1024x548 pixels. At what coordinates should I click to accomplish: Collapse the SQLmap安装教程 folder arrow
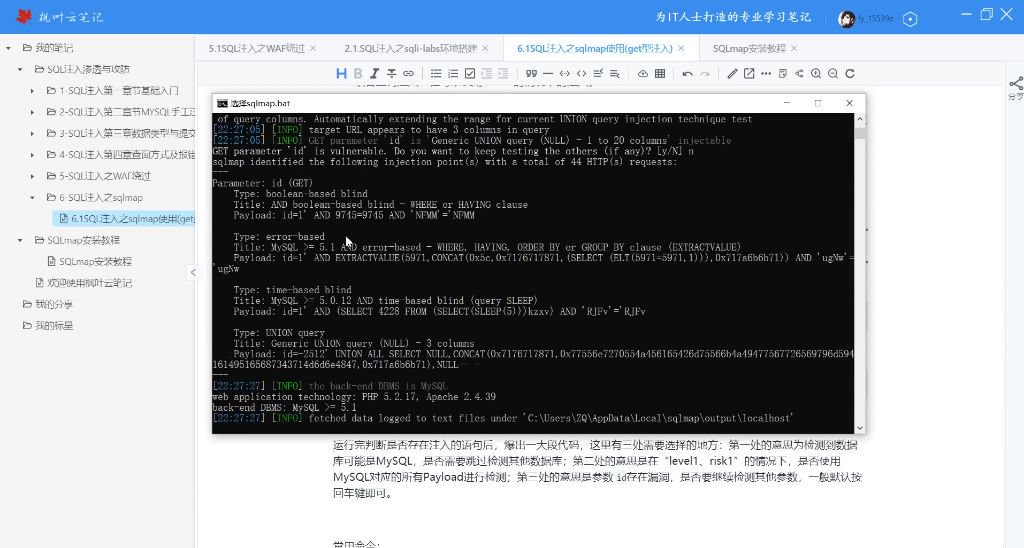[20, 240]
